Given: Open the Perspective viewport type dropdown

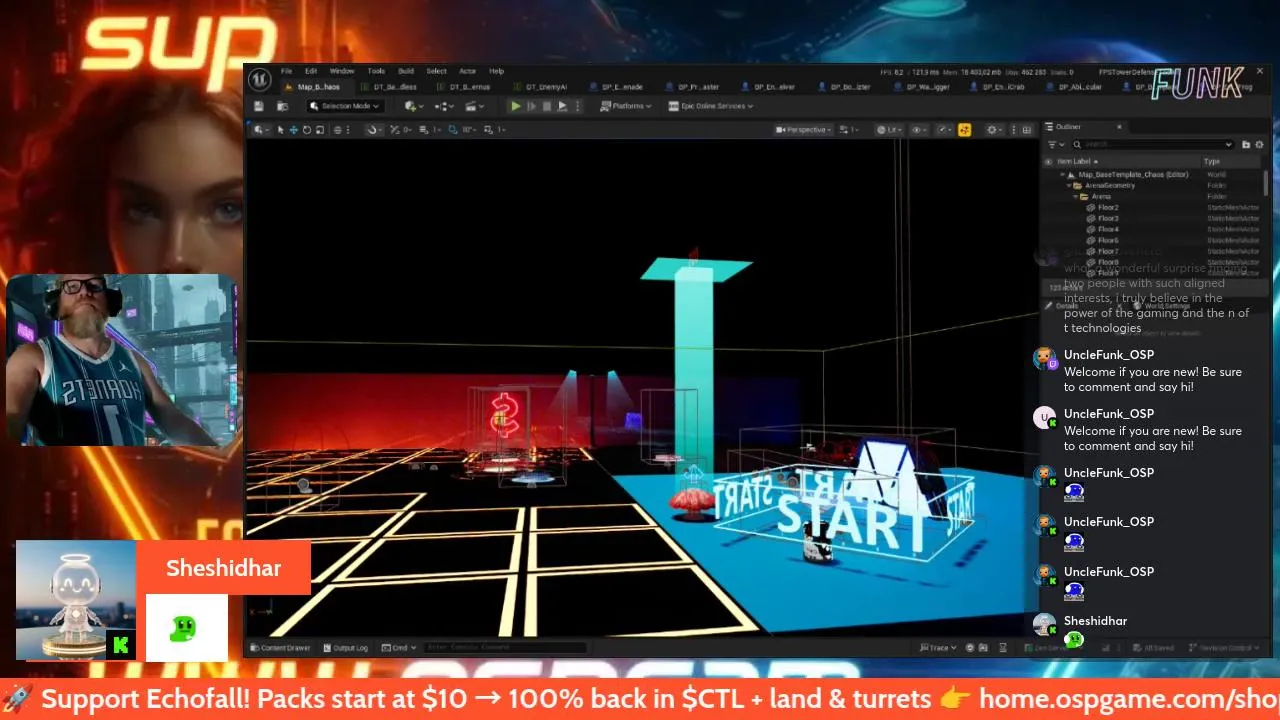Looking at the screenshot, I should [803, 130].
